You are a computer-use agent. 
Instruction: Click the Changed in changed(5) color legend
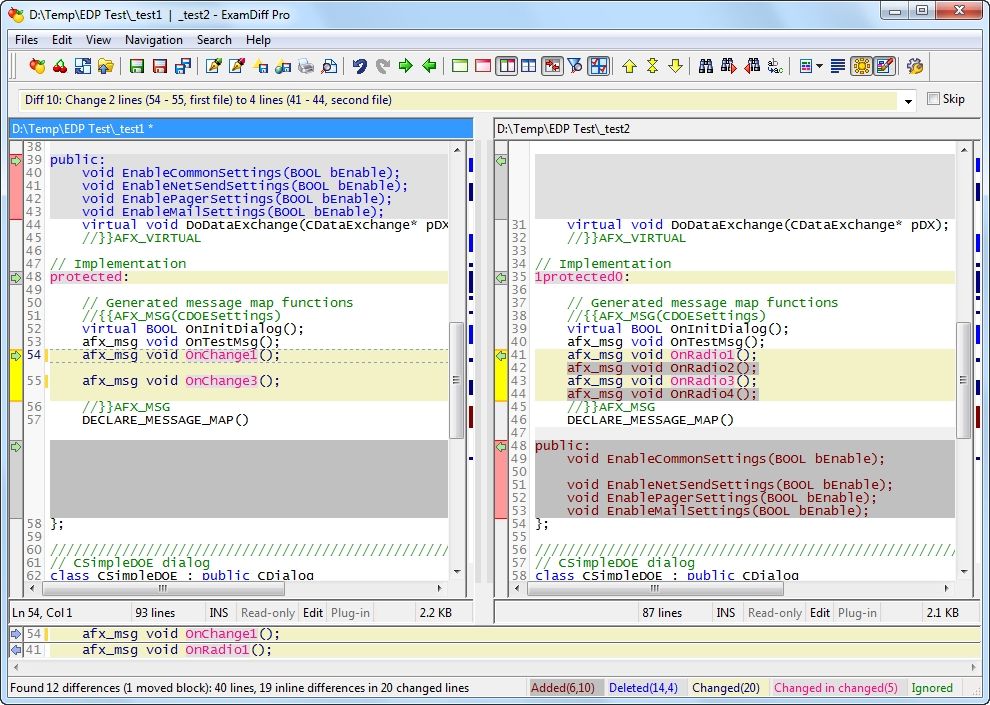[x=836, y=688]
